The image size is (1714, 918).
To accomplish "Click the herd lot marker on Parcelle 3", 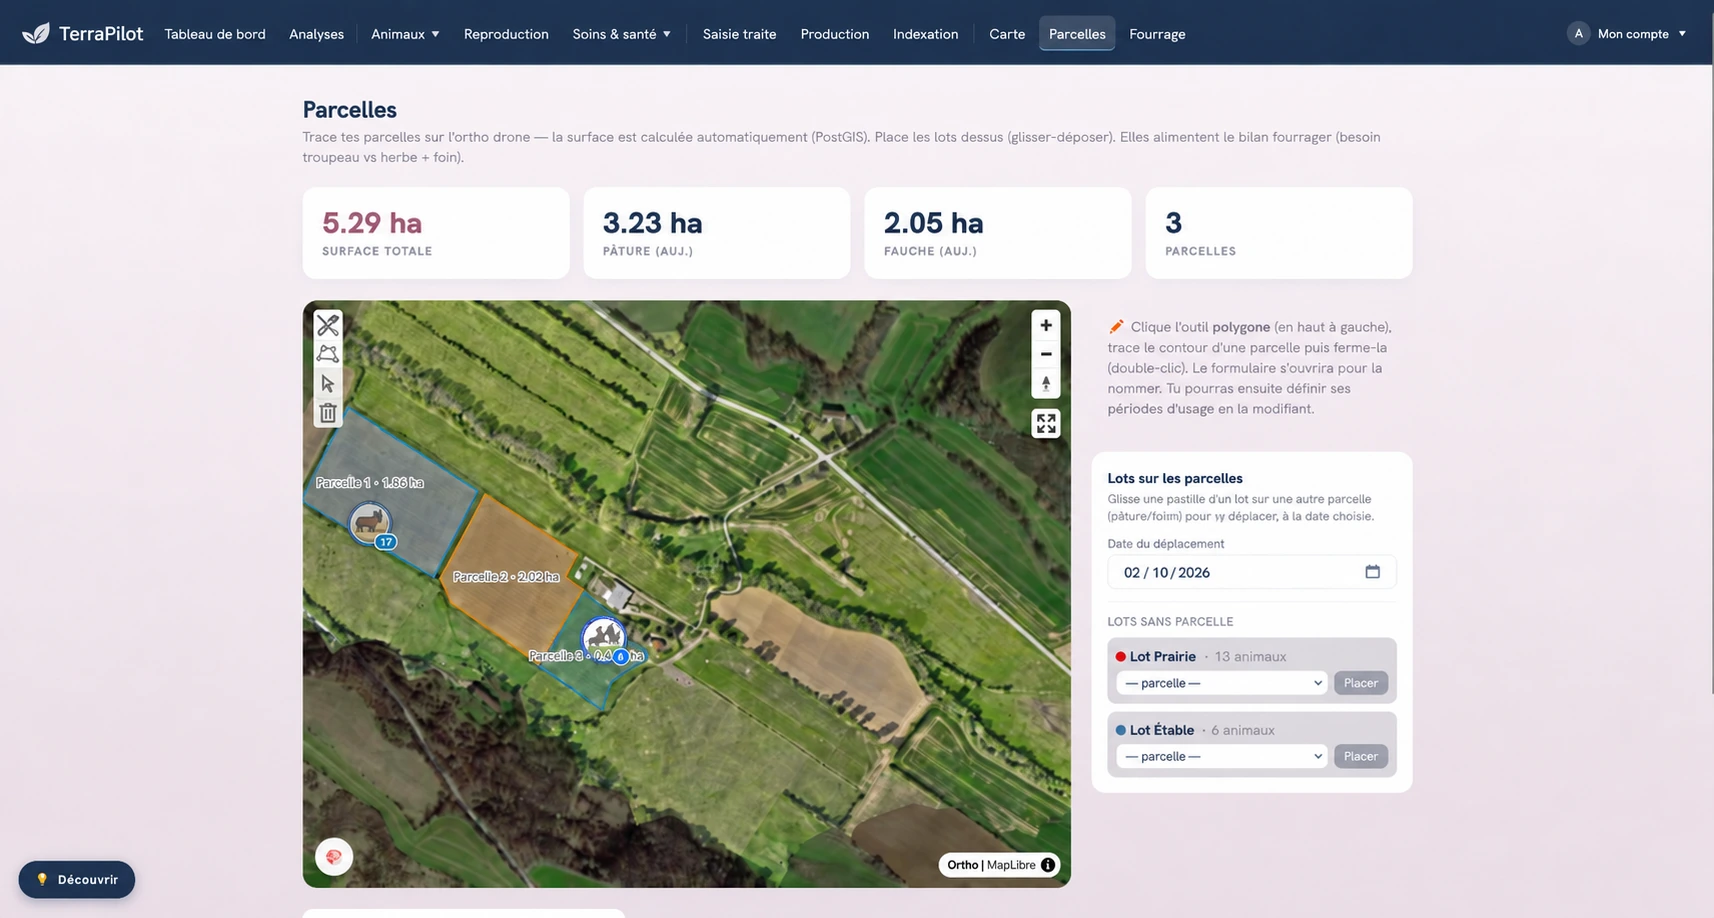I will [x=604, y=638].
